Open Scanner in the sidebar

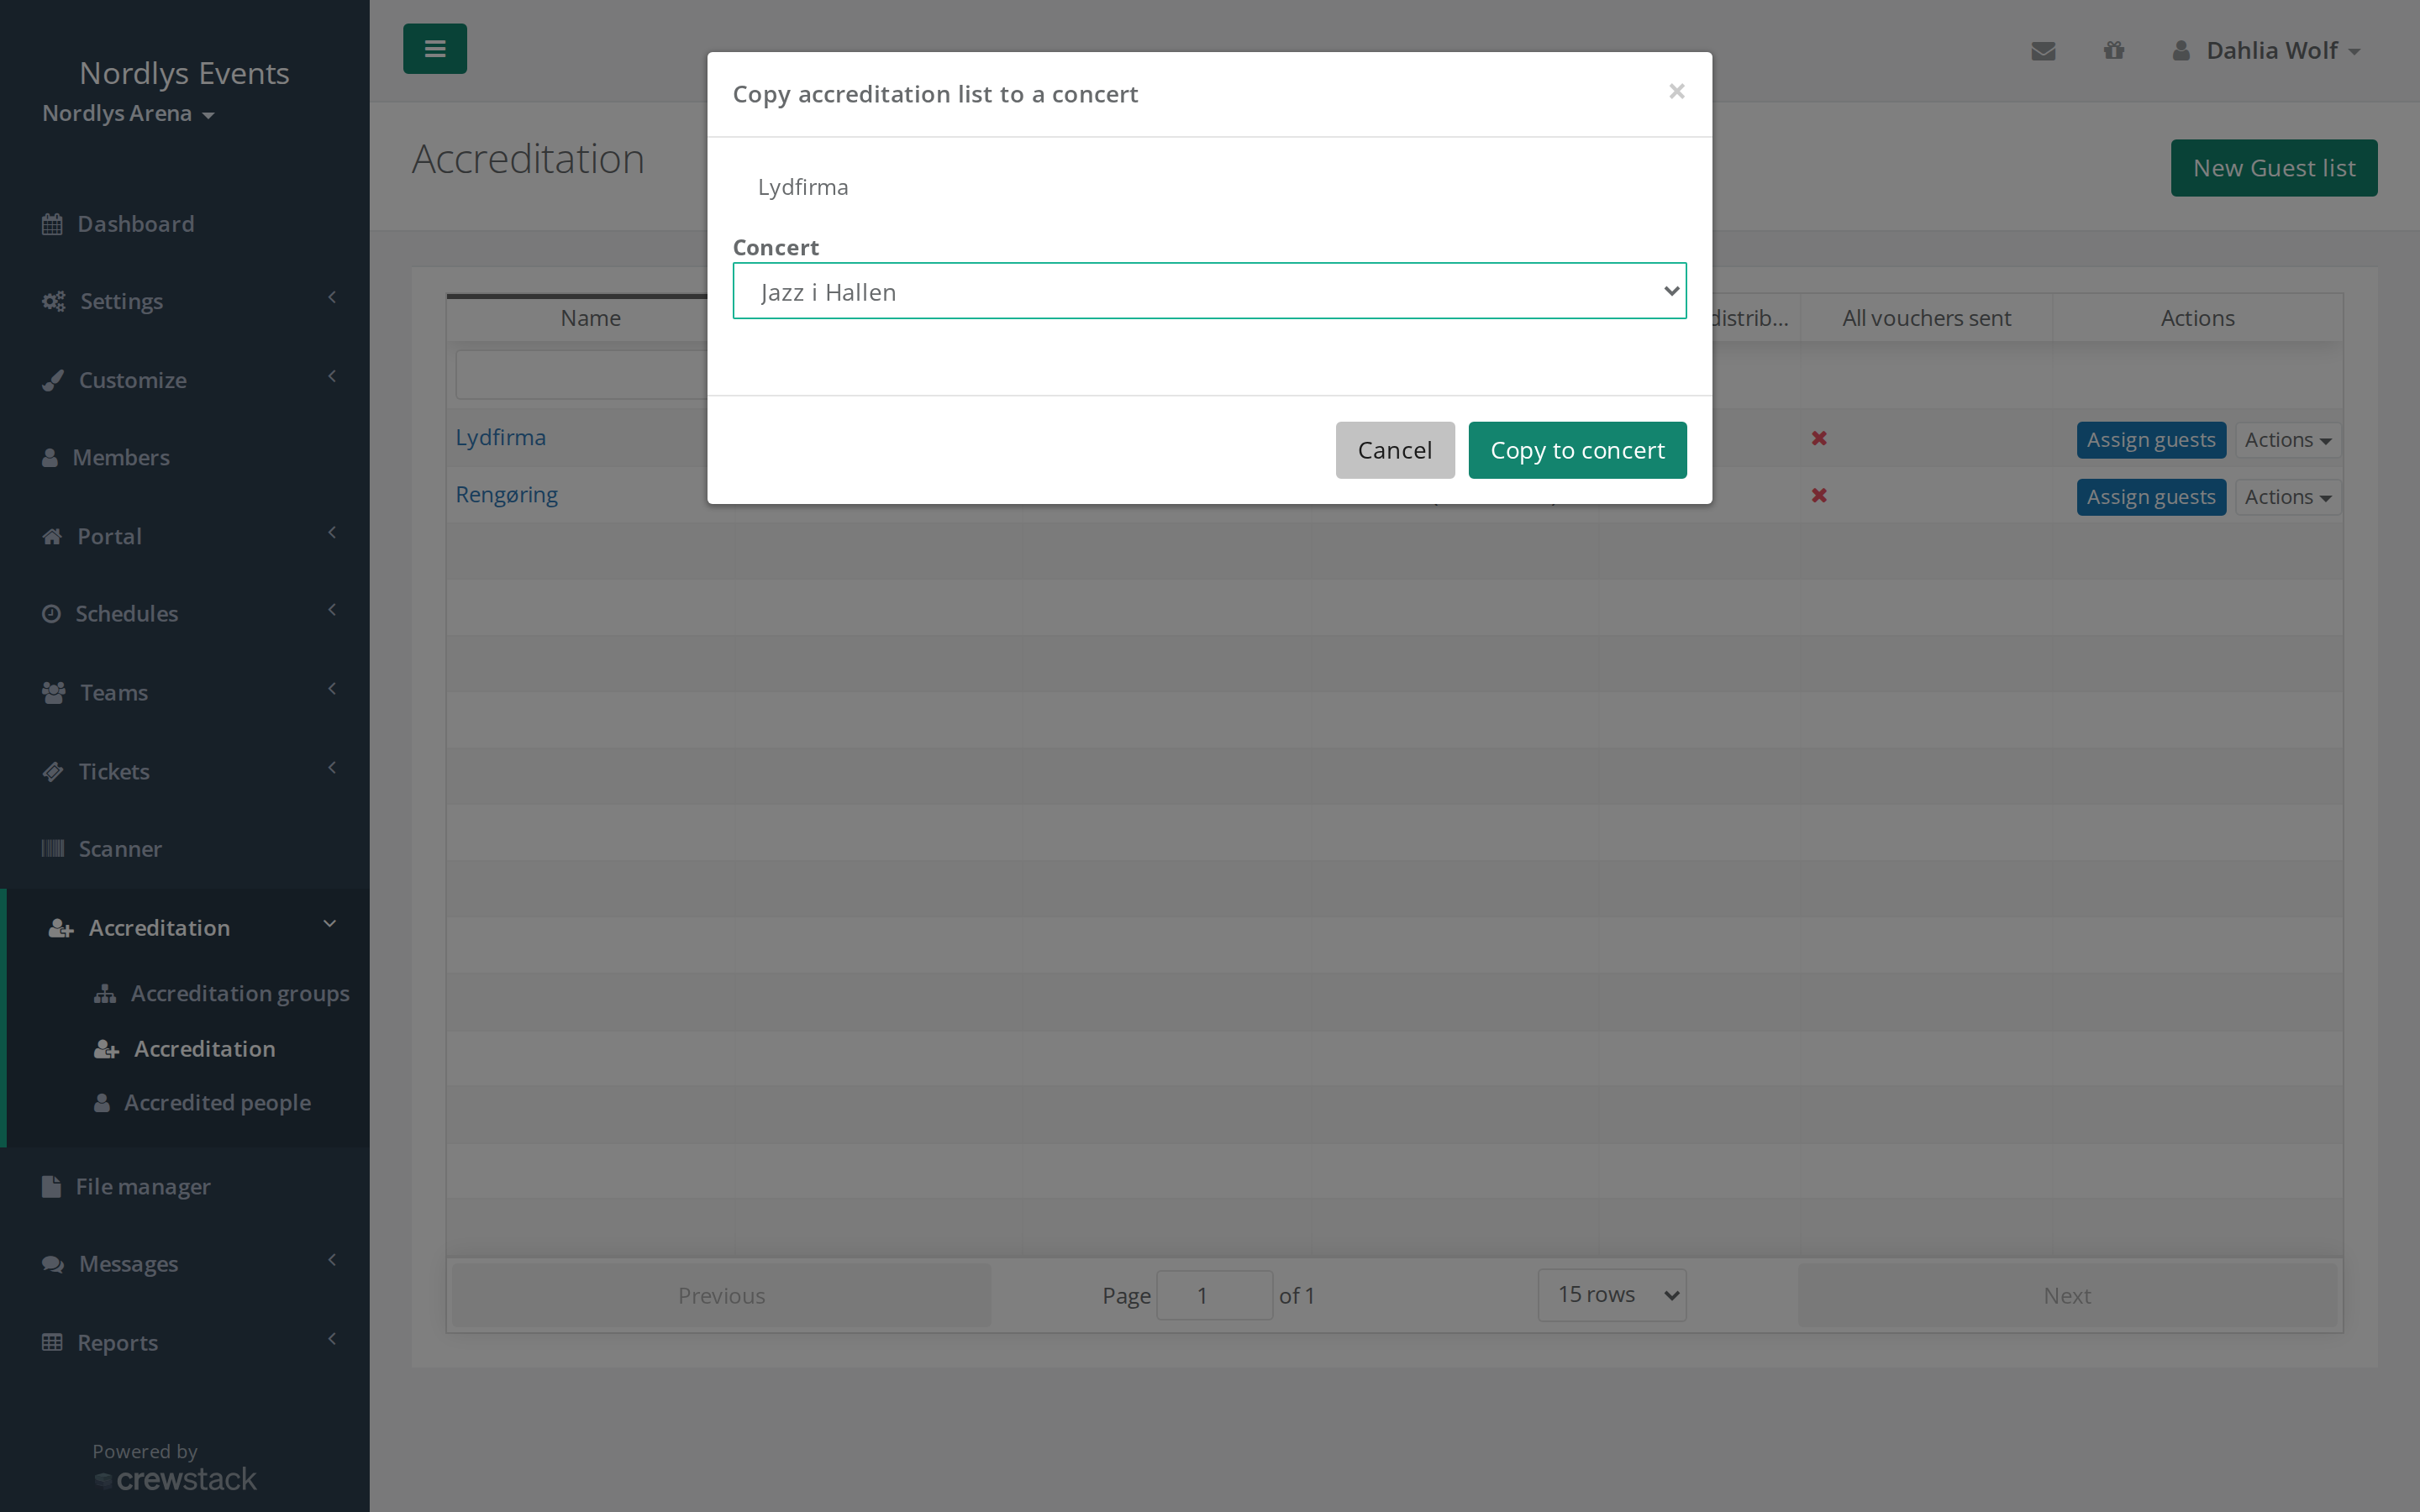pos(185,849)
